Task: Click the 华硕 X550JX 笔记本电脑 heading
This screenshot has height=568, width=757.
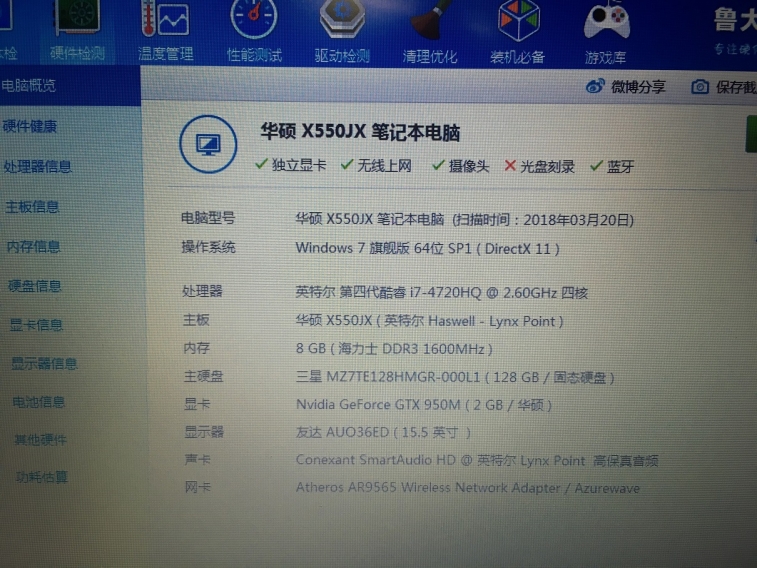Action: 360,132
